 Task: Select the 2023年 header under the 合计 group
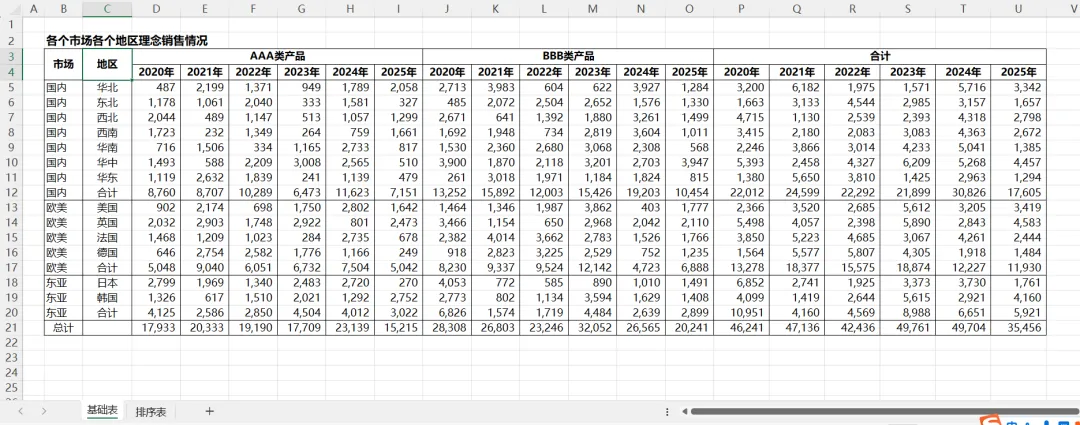tap(908, 72)
